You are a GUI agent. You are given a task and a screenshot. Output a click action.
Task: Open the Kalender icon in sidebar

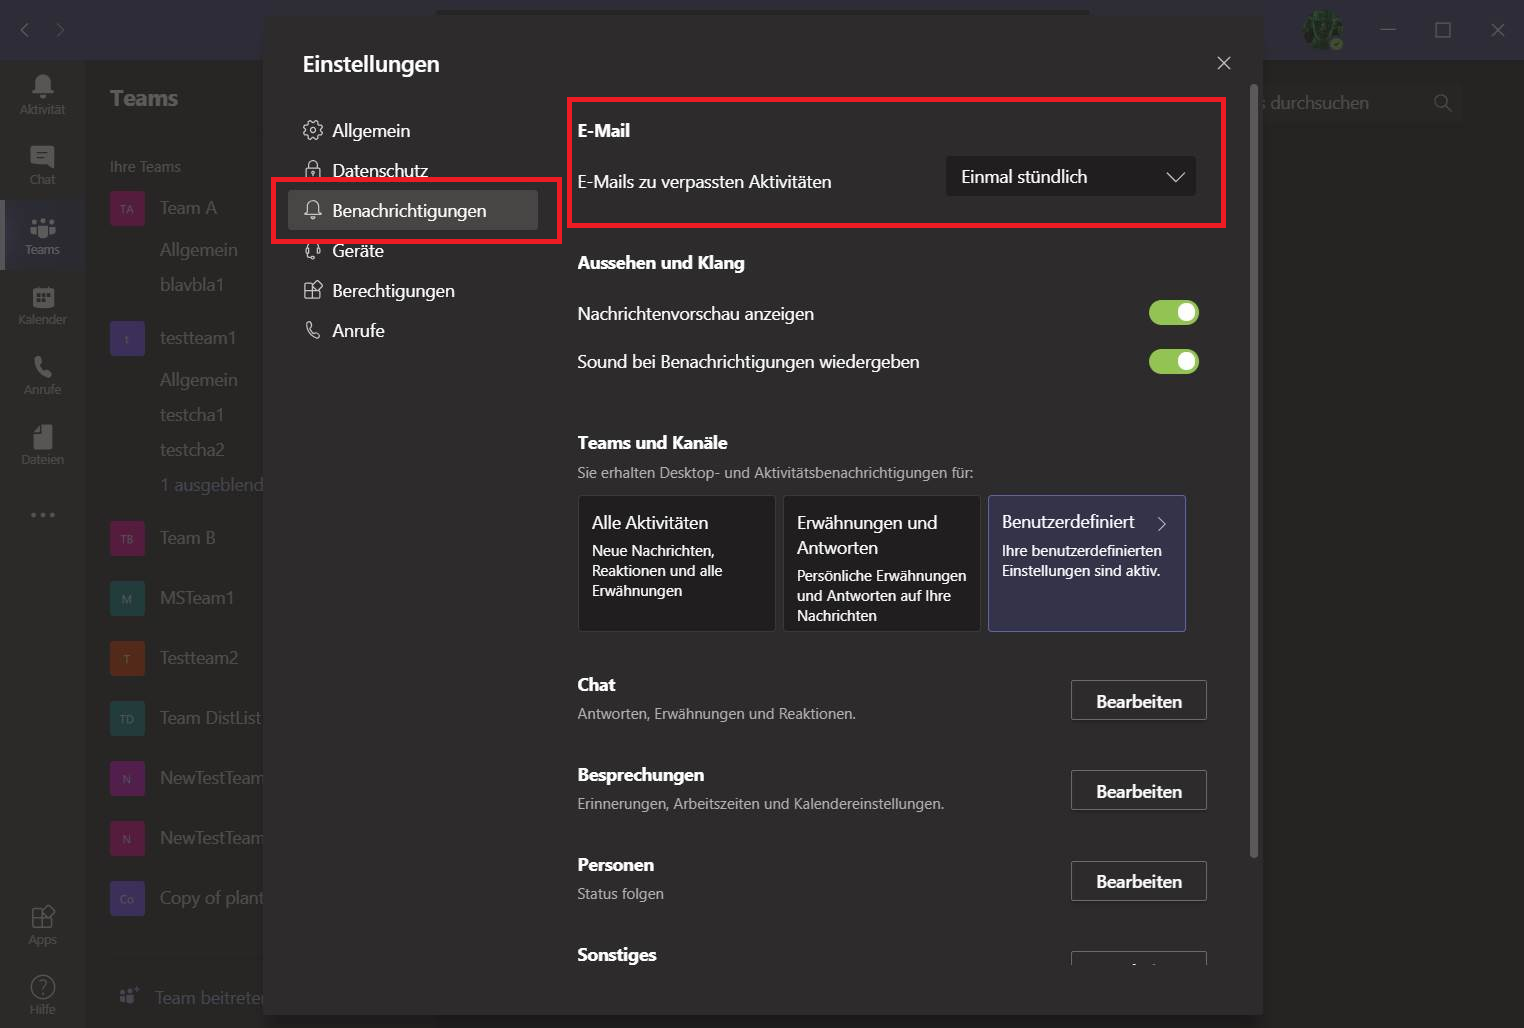[x=42, y=297]
